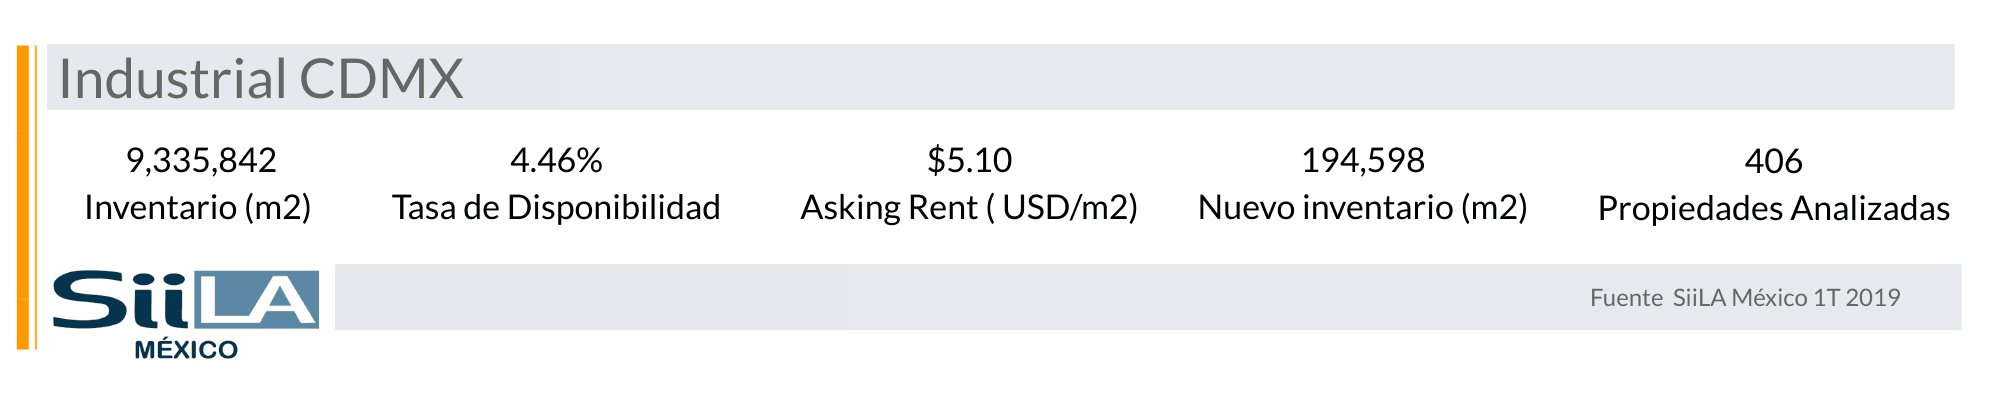Click the Propiedades Analizadas label
The width and height of the screenshot is (1996, 416).
pyautogui.click(x=1773, y=208)
